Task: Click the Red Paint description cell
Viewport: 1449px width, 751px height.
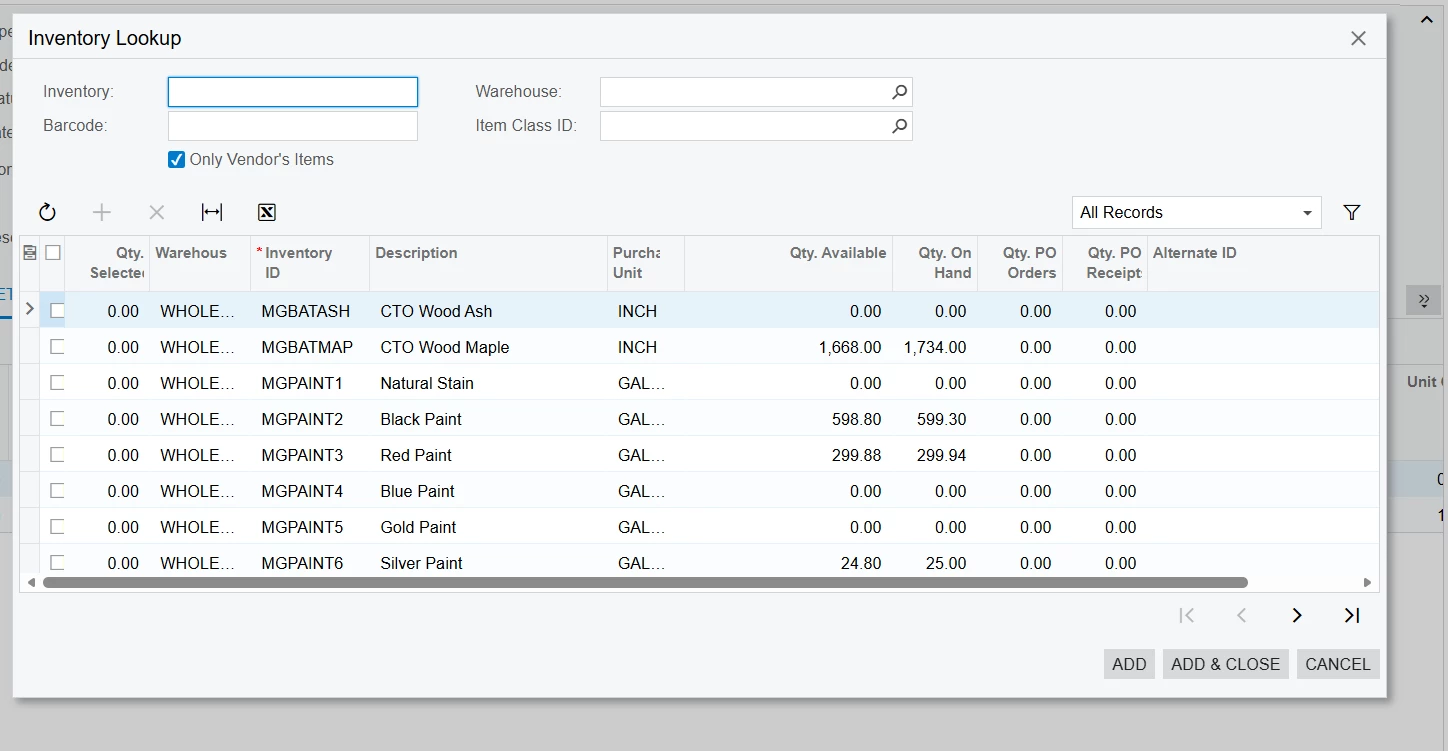Action: [x=488, y=455]
